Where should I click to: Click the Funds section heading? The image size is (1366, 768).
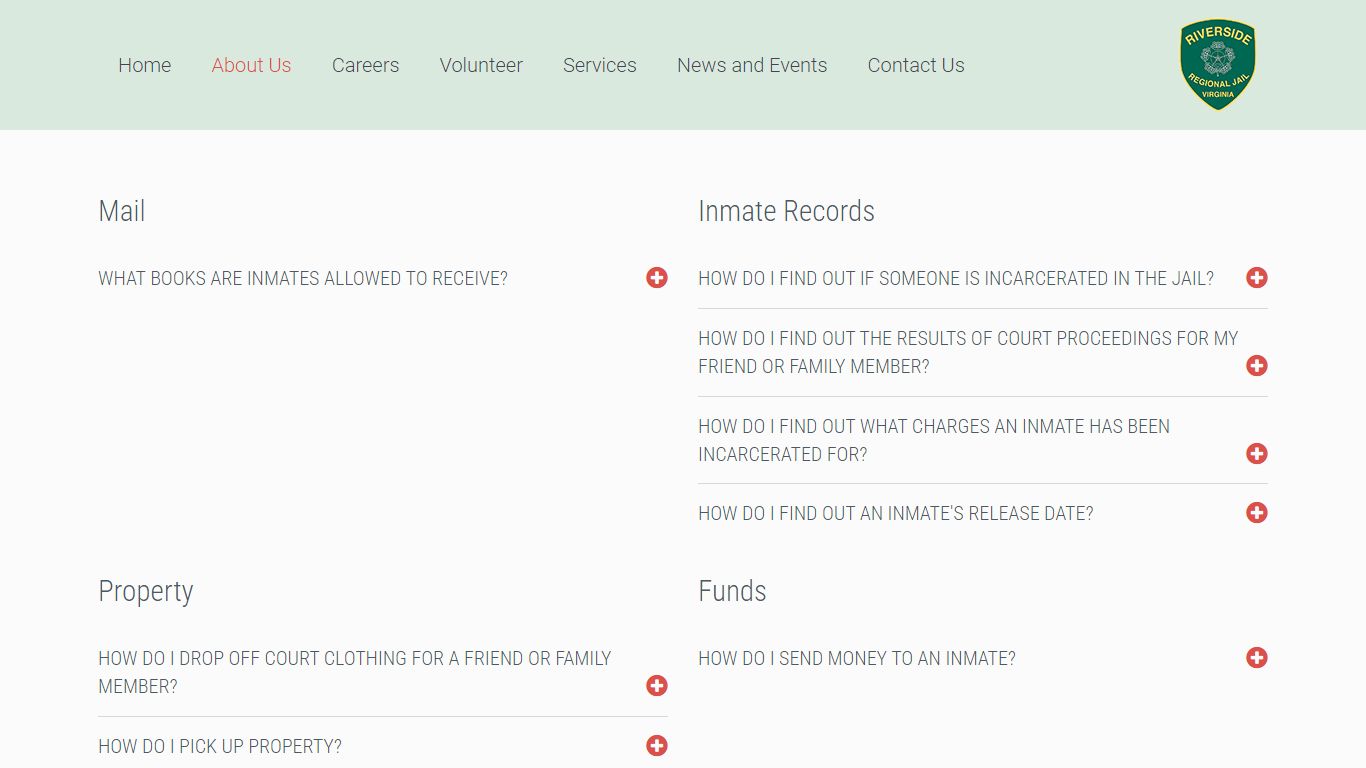732,591
